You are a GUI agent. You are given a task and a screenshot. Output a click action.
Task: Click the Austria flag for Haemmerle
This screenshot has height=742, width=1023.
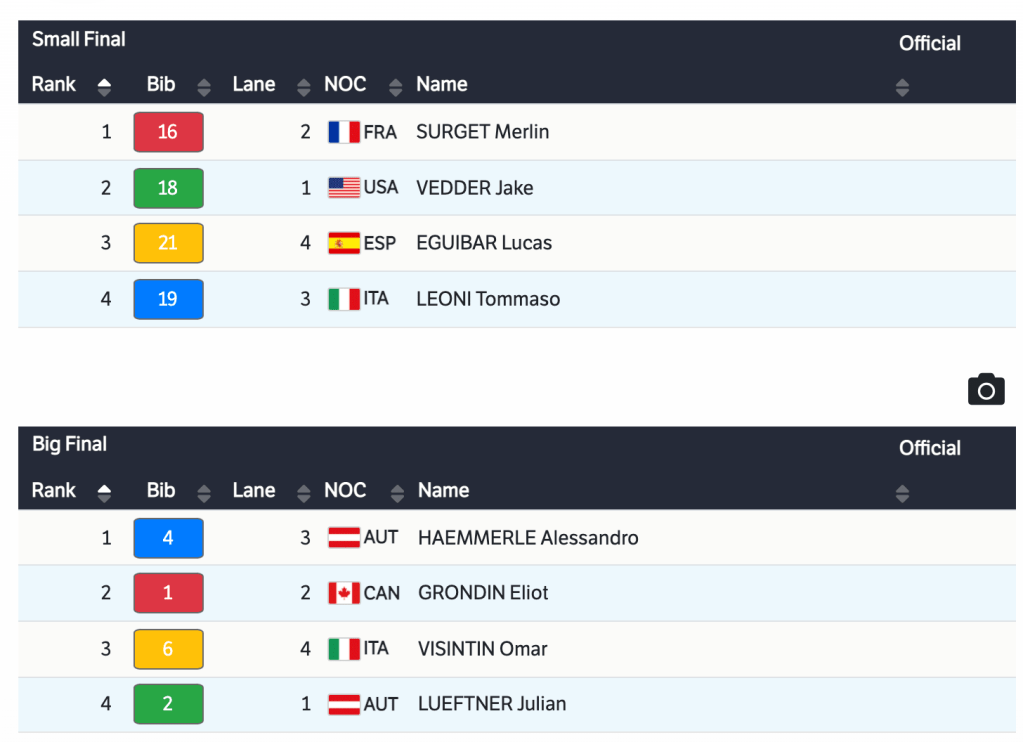point(343,538)
